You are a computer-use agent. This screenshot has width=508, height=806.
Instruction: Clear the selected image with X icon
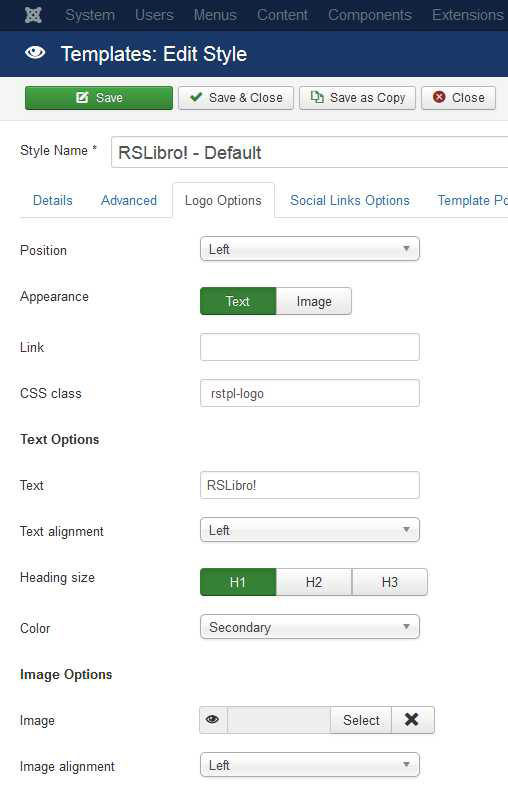[x=412, y=720]
